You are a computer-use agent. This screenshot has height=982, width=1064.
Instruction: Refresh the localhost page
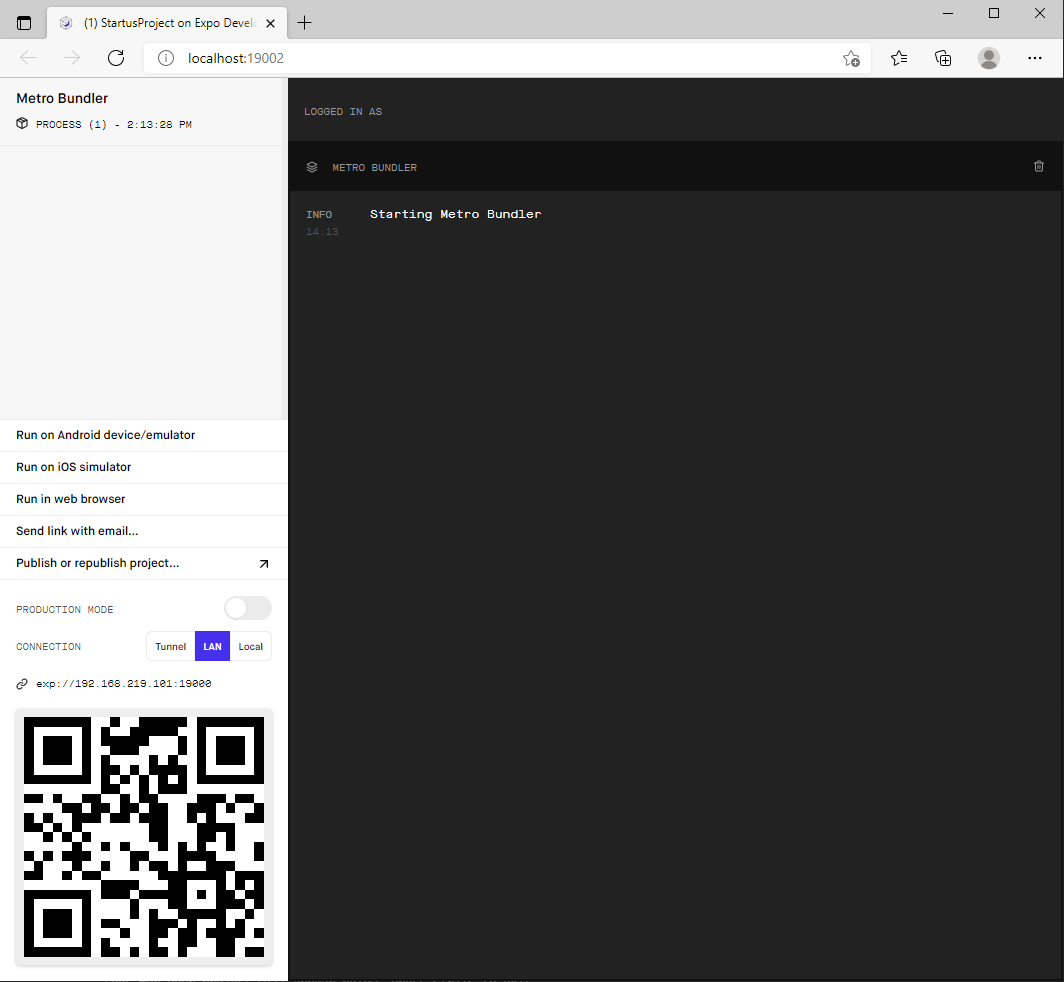(x=116, y=58)
